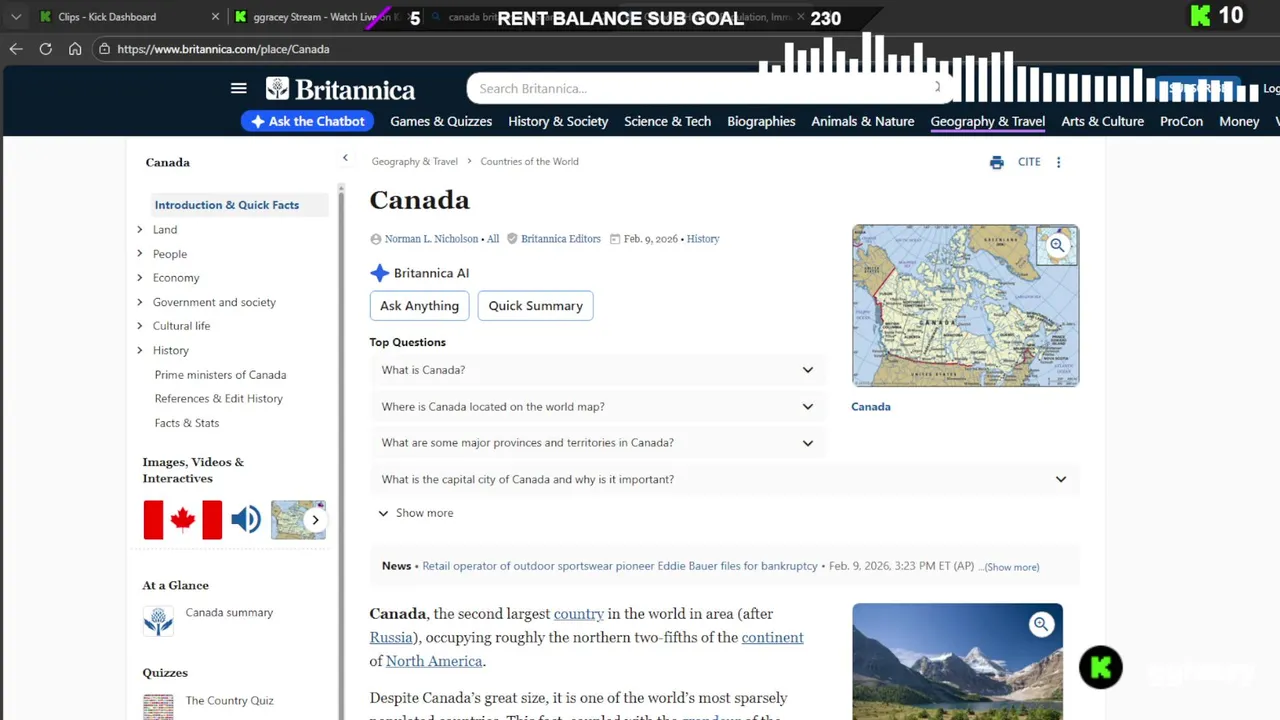Expand major provinces and territories question
1280x720 pixels.
tap(597, 443)
